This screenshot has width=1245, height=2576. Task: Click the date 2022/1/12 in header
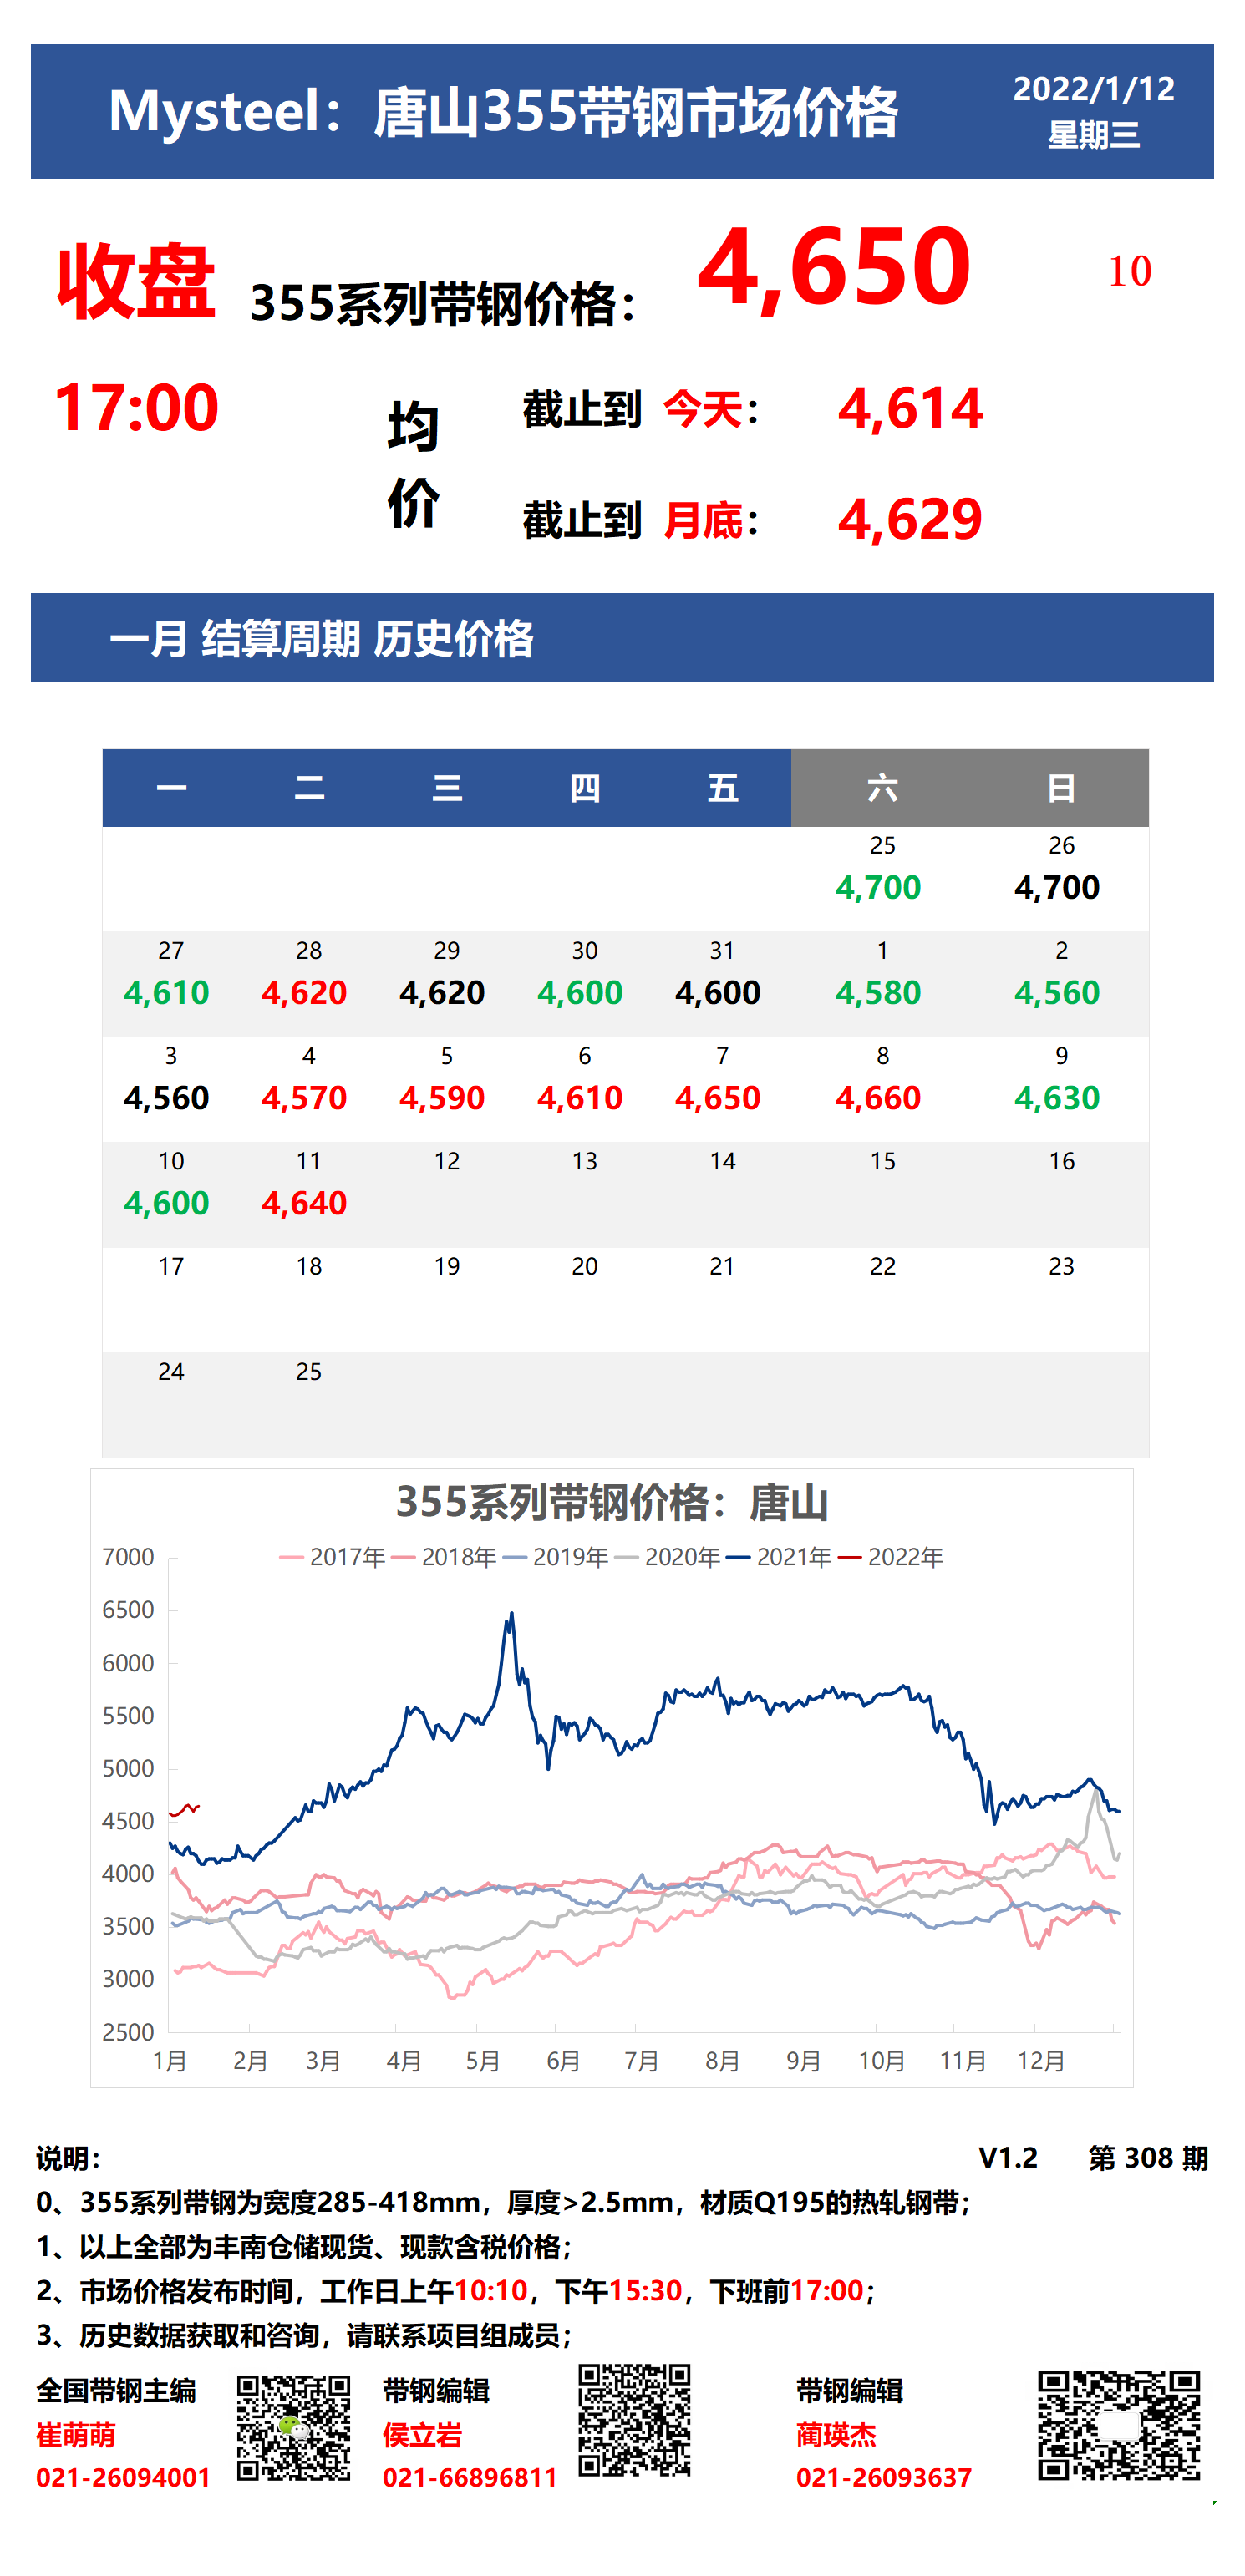click(x=1093, y=89)
